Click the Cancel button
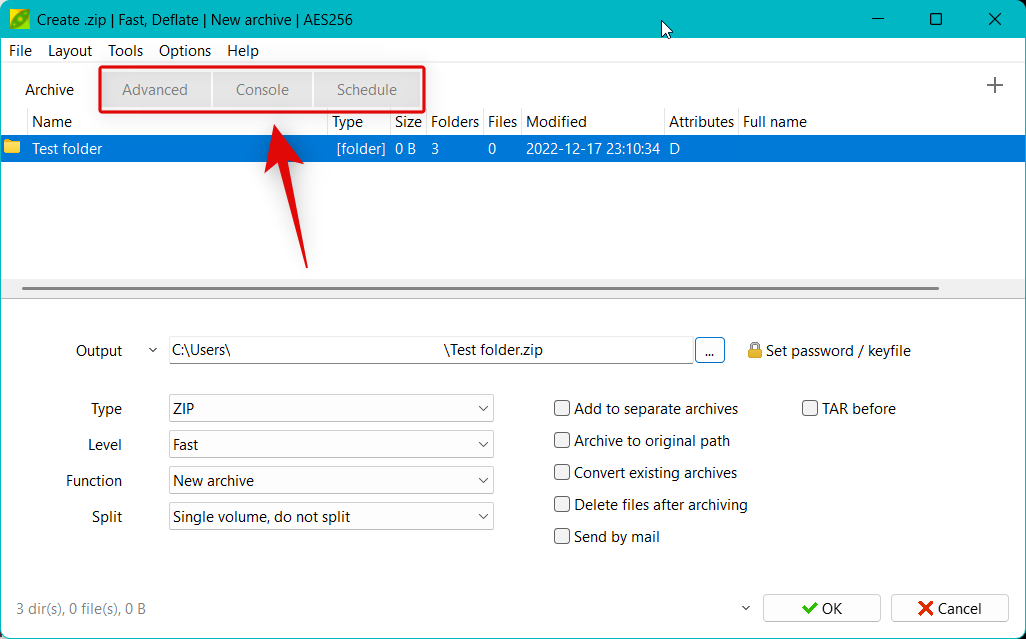The image size is (1026, 639). [x=949, y=608]
